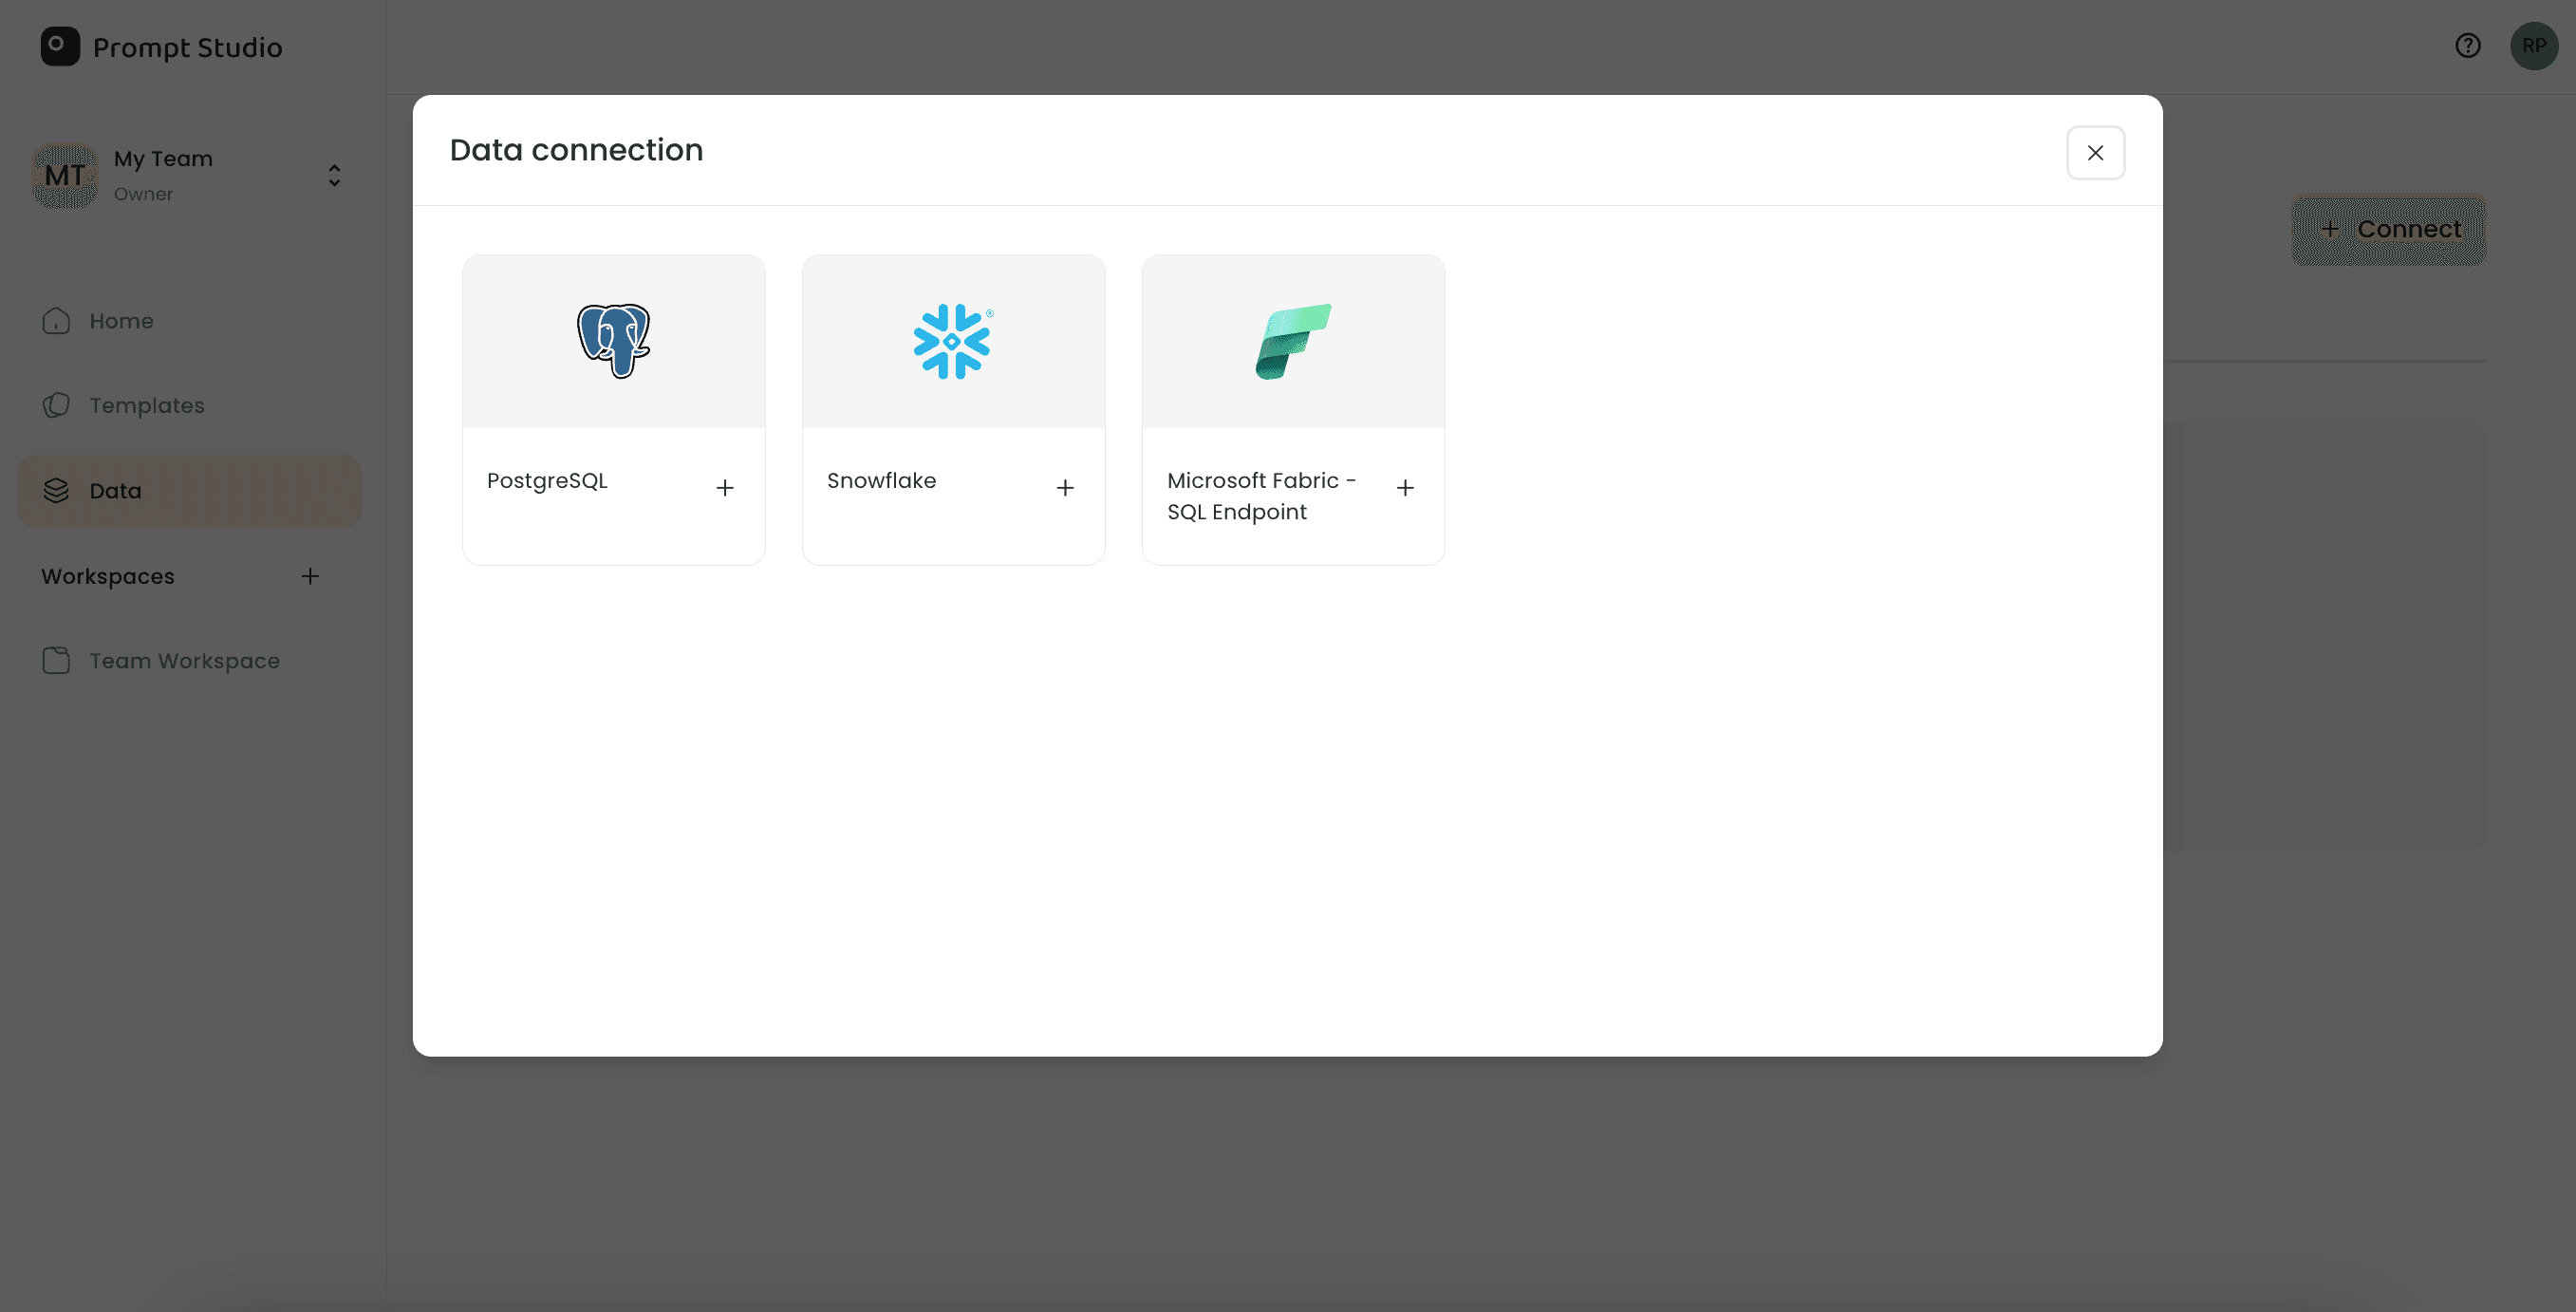Add a PostgreSQL connection with plus icon
This screenshot has width=2576, height=1312.
click(x=725, y=488)
